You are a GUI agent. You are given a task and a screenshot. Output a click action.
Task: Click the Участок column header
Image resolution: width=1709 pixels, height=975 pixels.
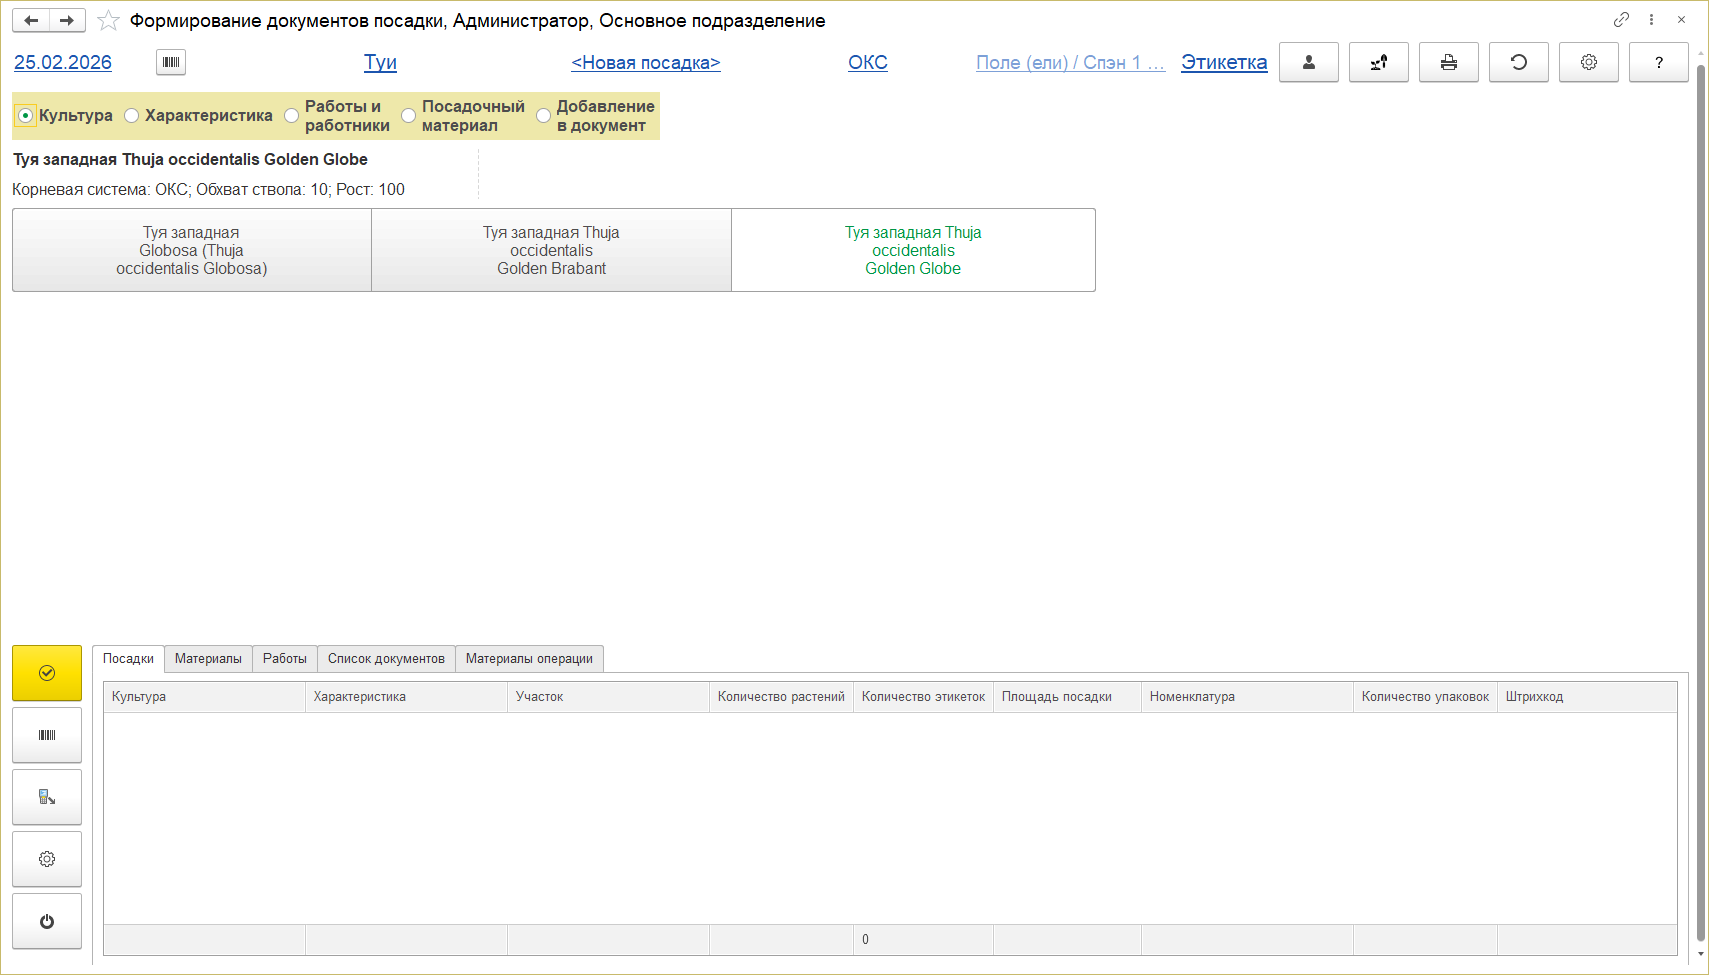(608, 697)
